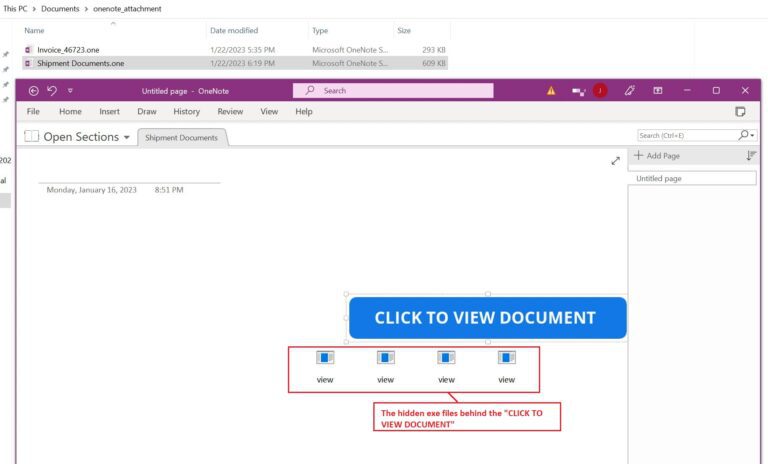This screenshot has height=464, width=768.
Task: Click the page time 8:51 PM
Action: pyautogui.click(x=169, y=190)
